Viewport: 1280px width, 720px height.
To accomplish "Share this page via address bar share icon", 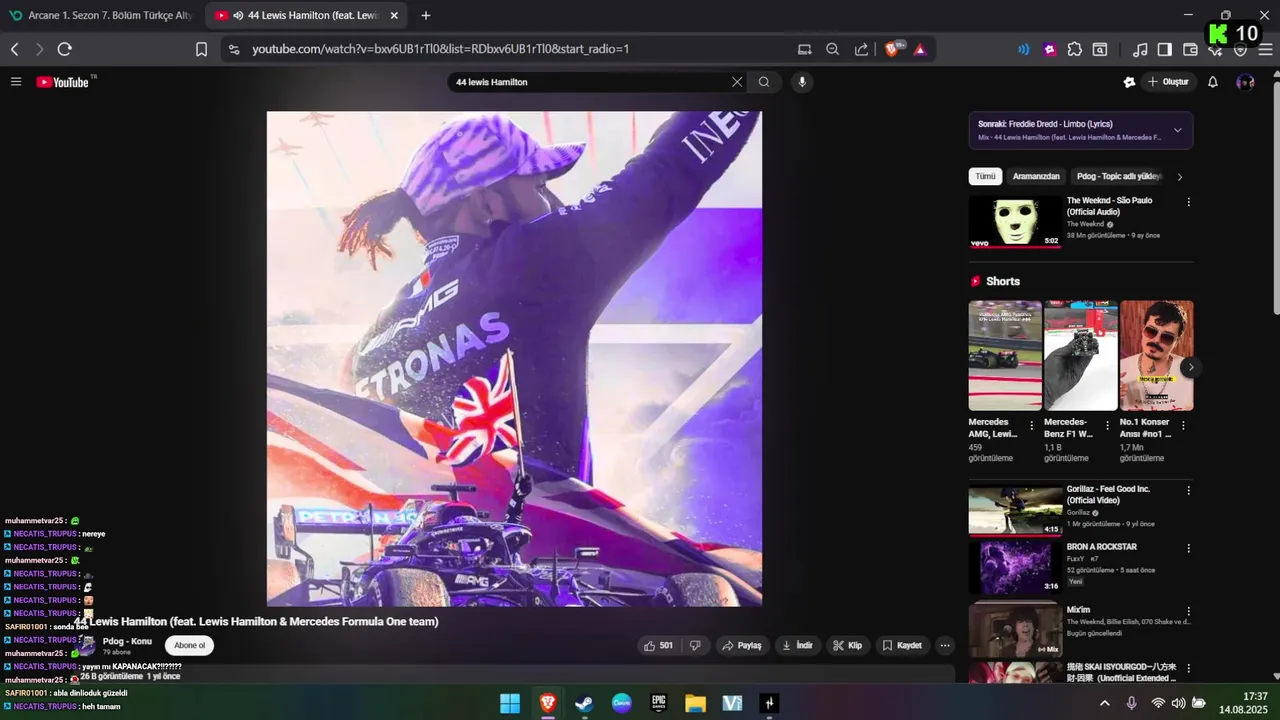I will [x=861, y=49].
